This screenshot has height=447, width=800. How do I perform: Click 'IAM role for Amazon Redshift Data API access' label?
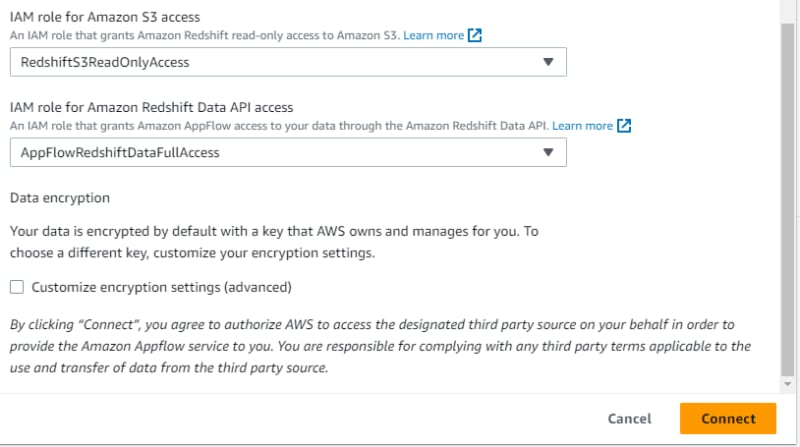pyautogui.click(x=152, y=108)
